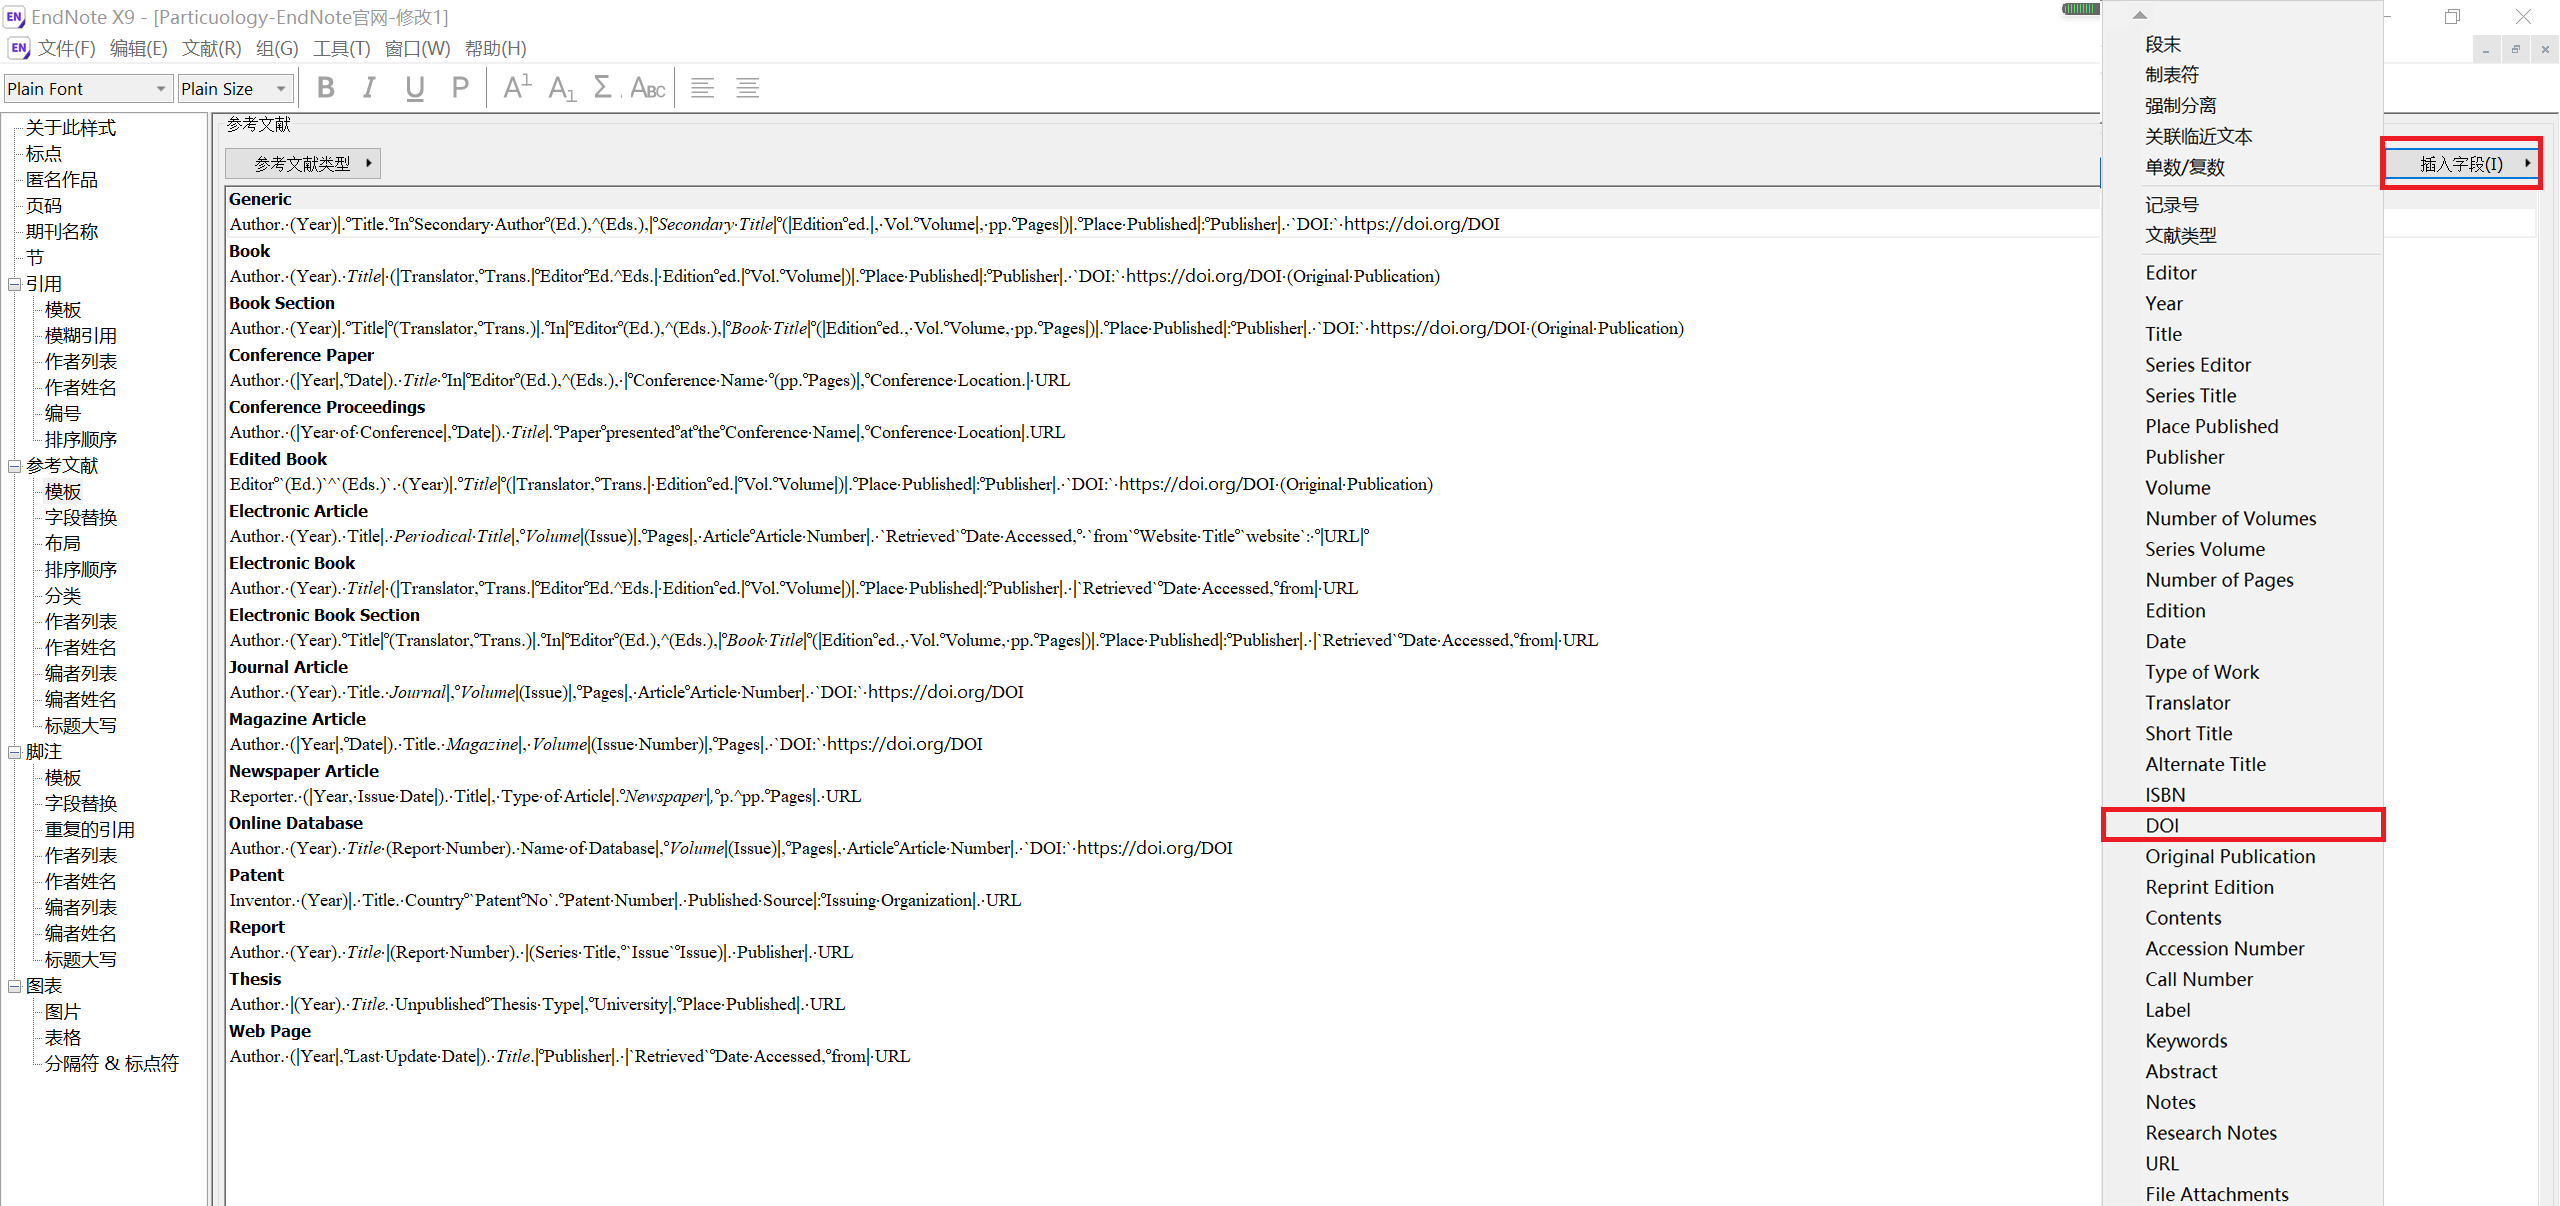Click the Generic template text line
This screenshot has width=2560, height=1206.
click(864, 224)
